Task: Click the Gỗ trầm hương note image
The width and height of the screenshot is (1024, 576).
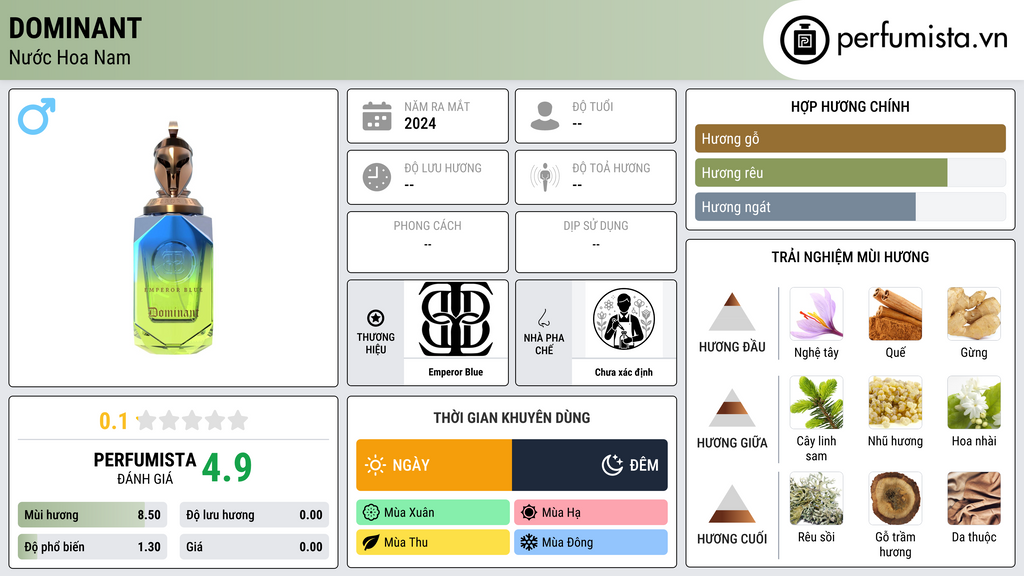Action: (895, 498)
